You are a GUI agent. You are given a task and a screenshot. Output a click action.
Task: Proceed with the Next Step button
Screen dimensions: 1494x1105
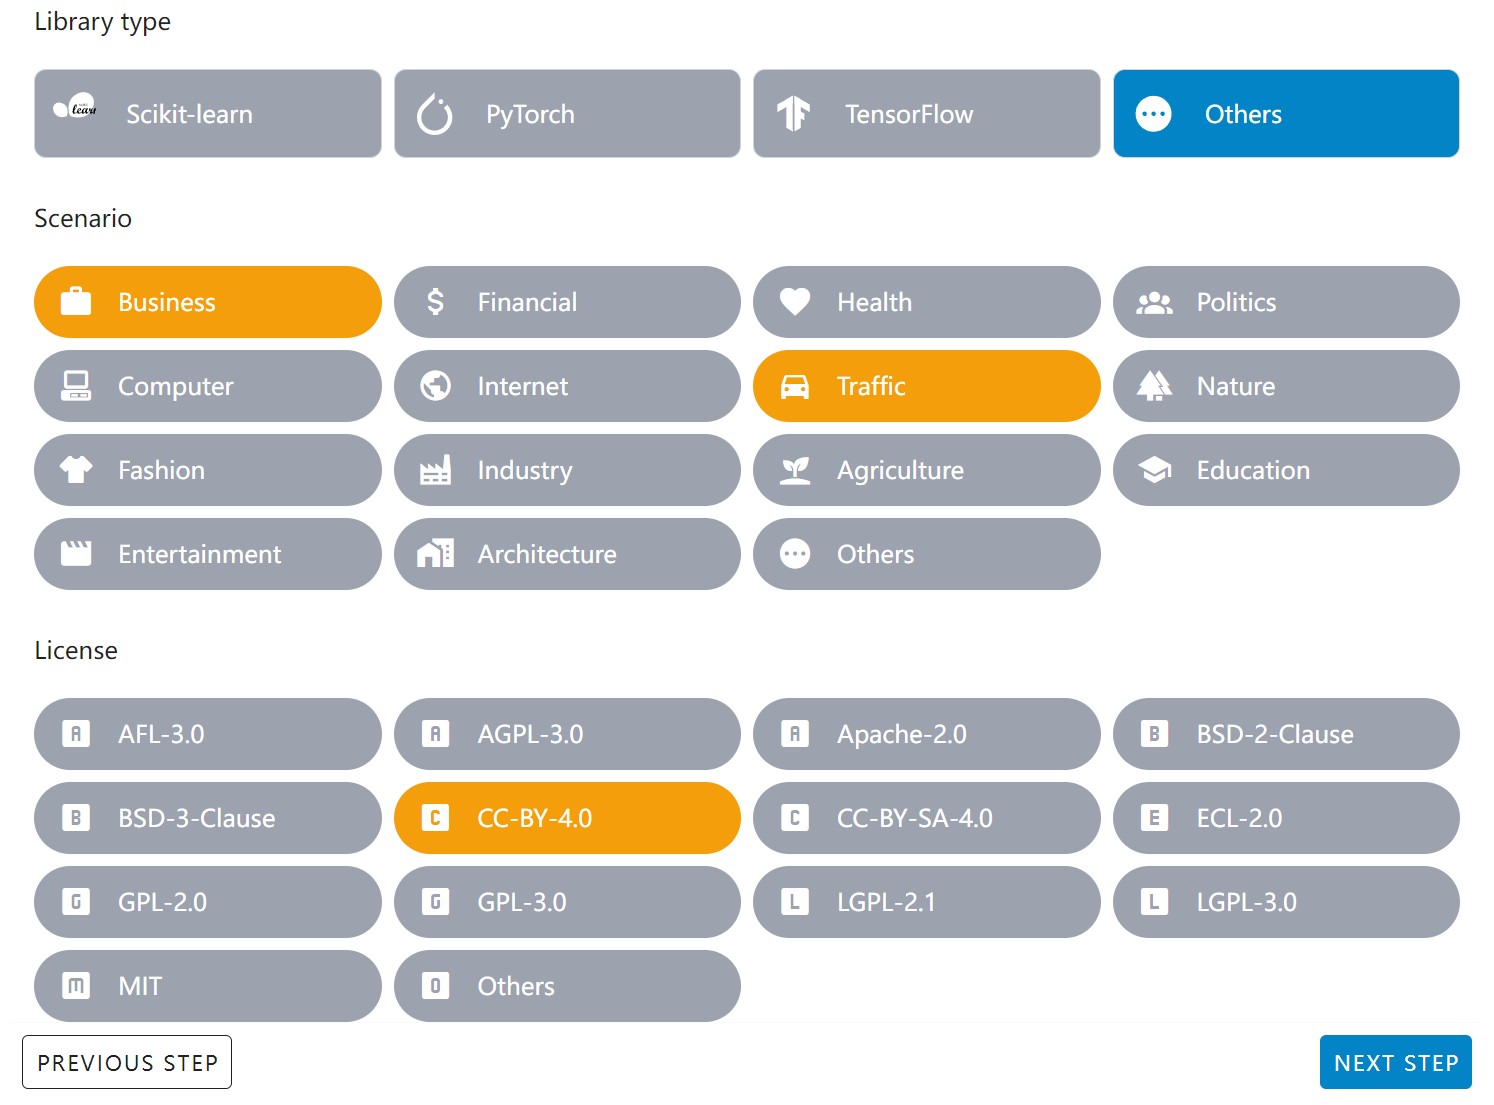pyautogui.click(x=1396, y=1062)
